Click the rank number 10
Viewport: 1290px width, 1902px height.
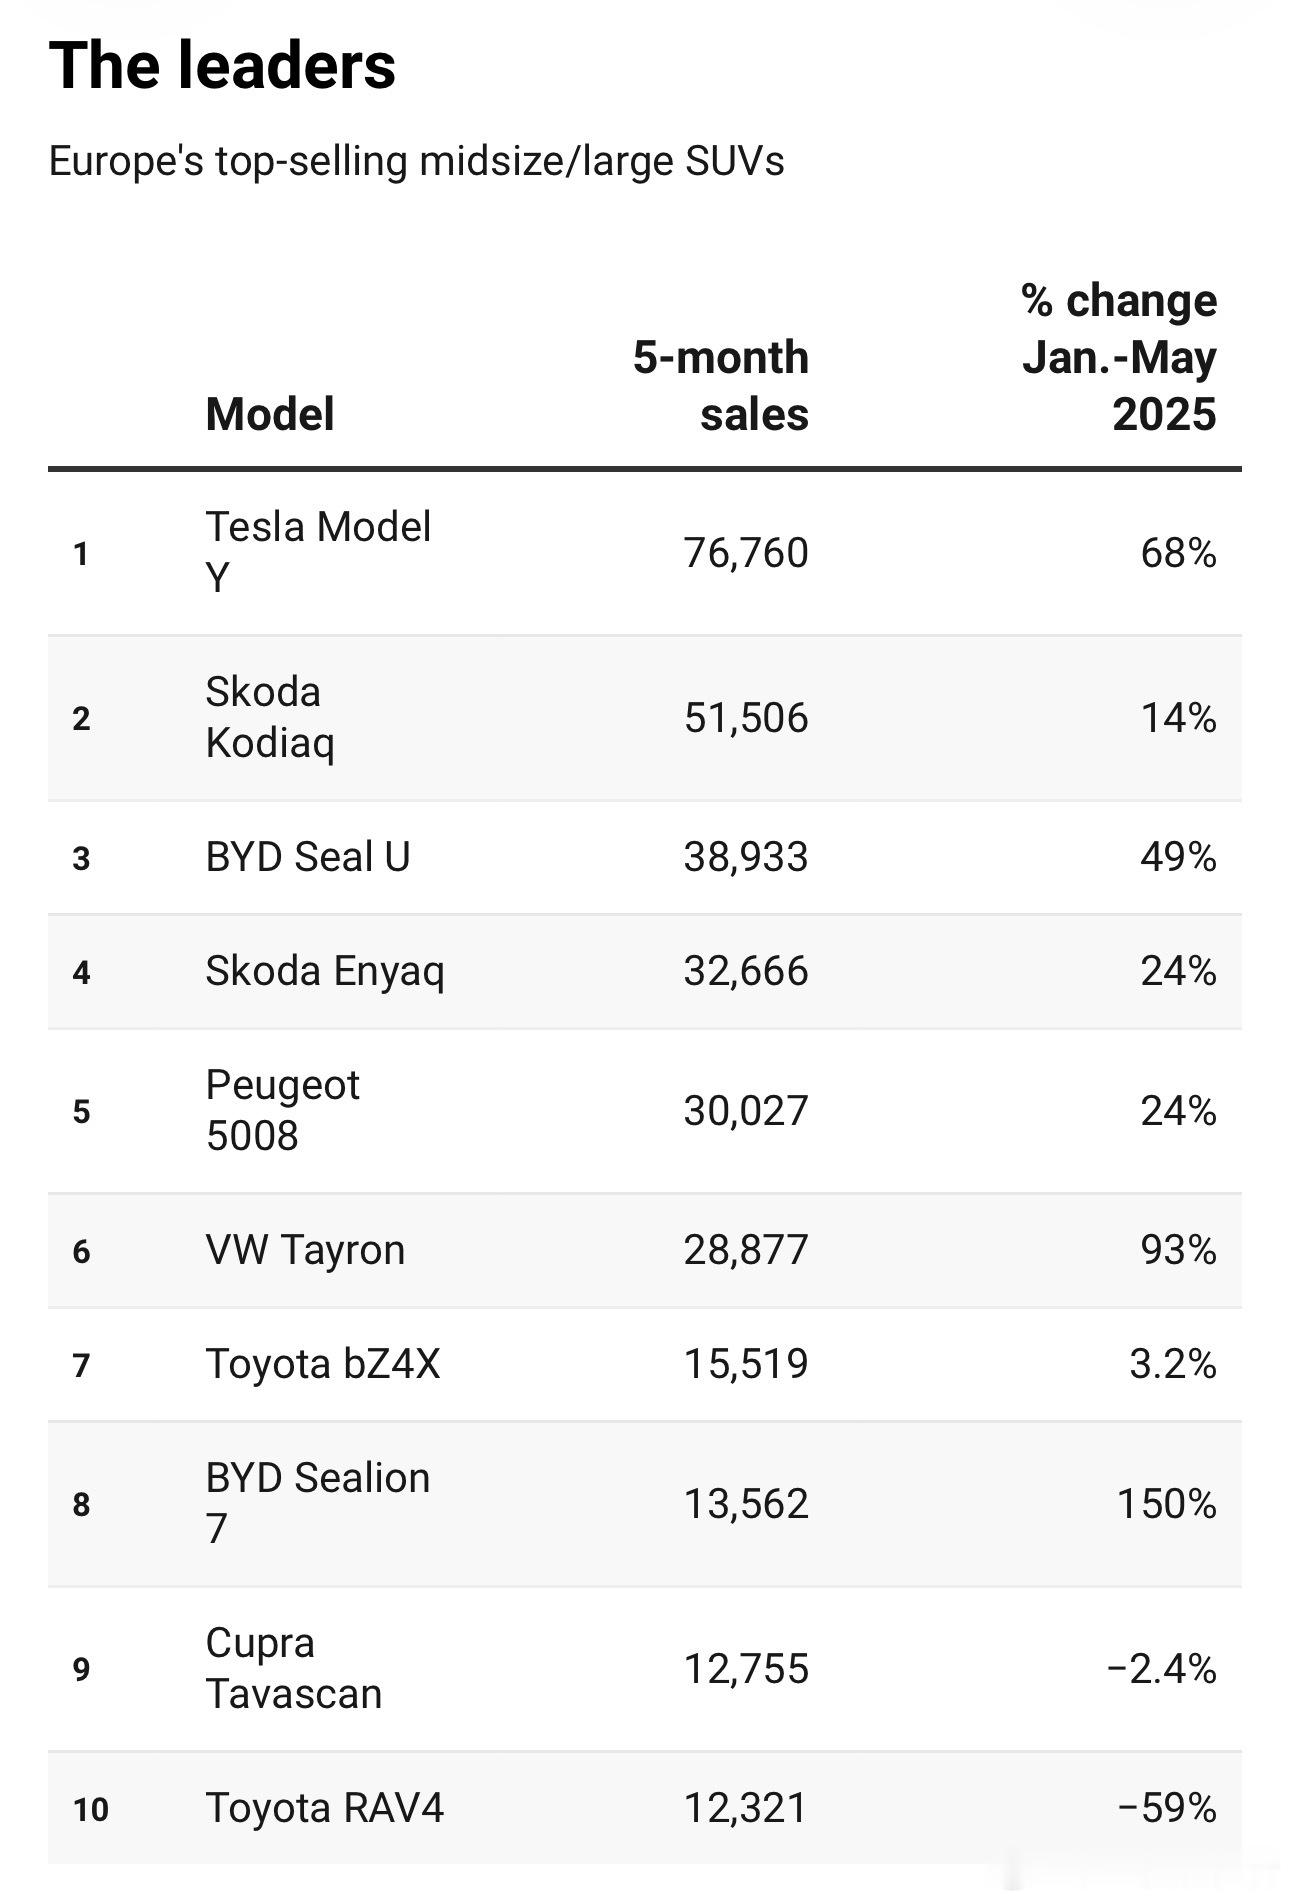pyautogui.click(x=91, y=1809)
